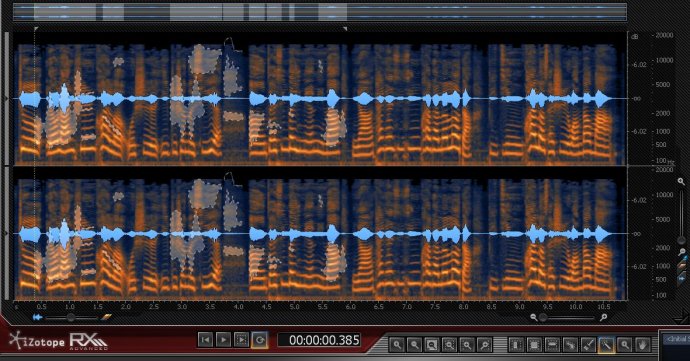Click the iZotope RX logo
The width and height of the screenshot is (690, 361).
coord(58,341)
